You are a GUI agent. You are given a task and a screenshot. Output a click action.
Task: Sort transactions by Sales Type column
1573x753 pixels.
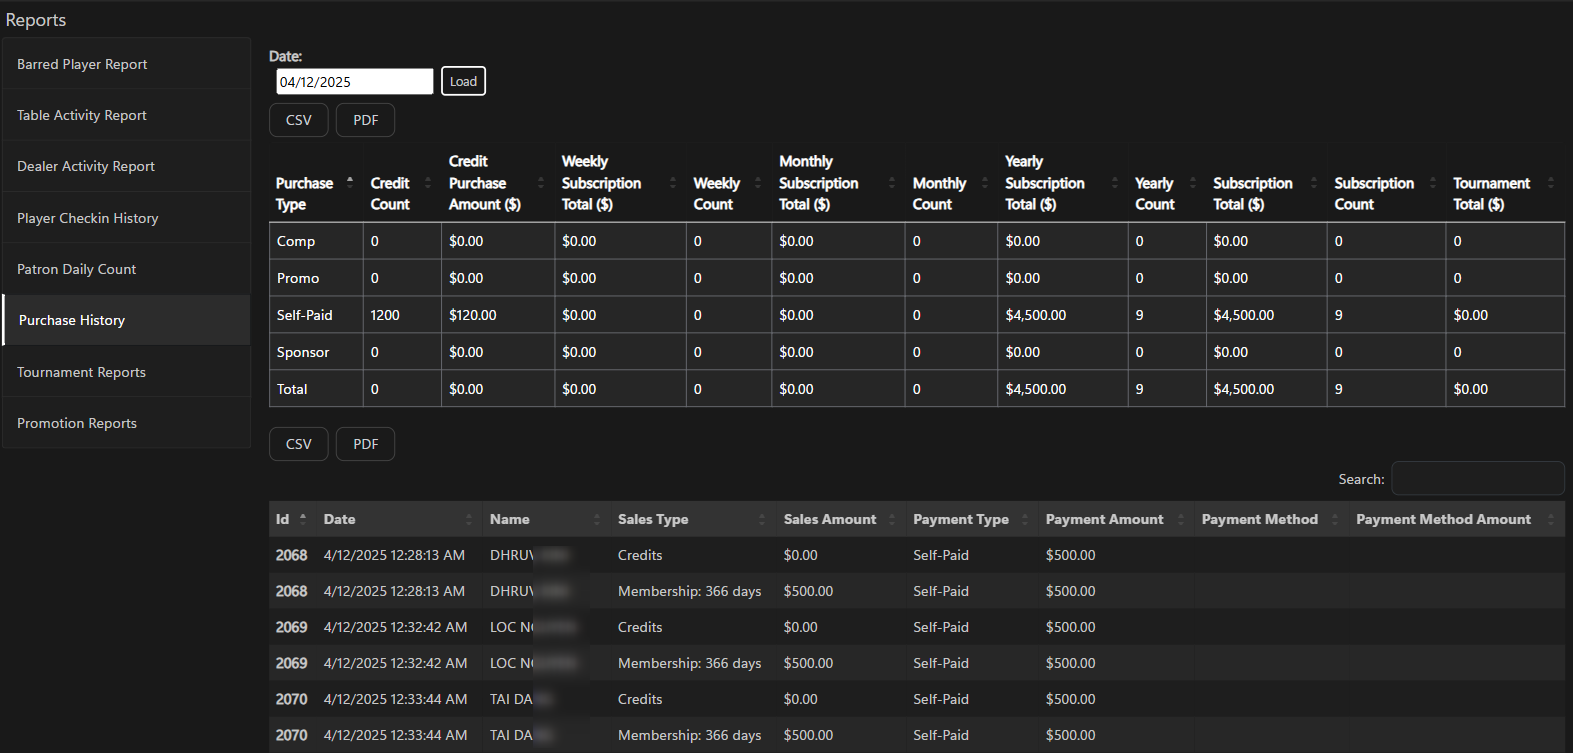coord(653,519)
